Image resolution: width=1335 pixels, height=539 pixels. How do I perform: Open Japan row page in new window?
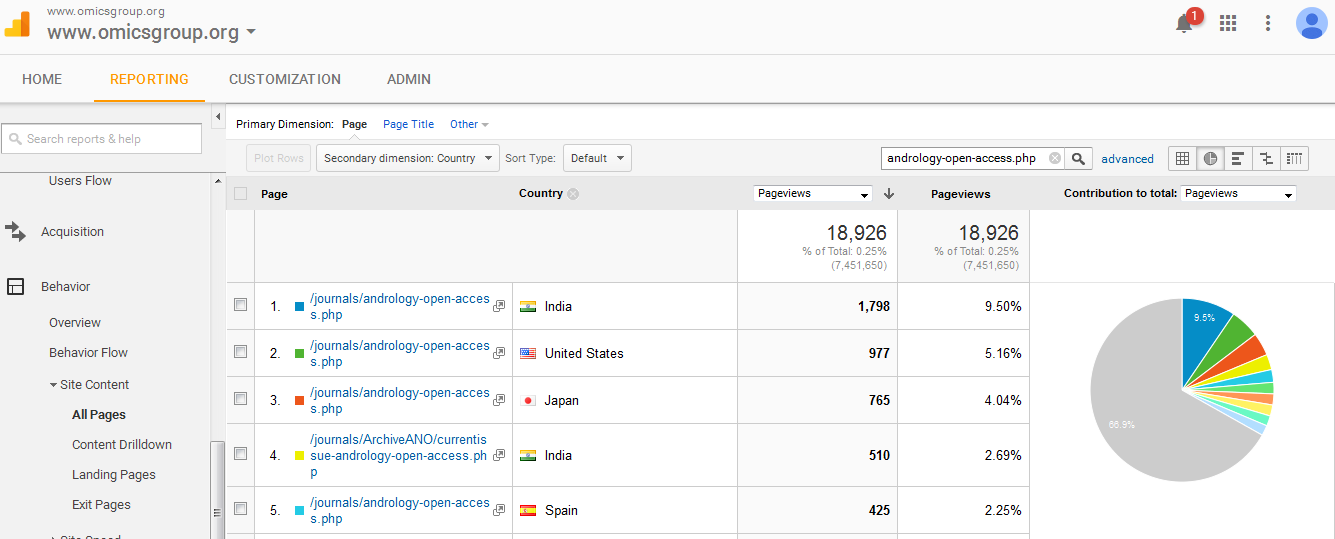pos(499,401)
